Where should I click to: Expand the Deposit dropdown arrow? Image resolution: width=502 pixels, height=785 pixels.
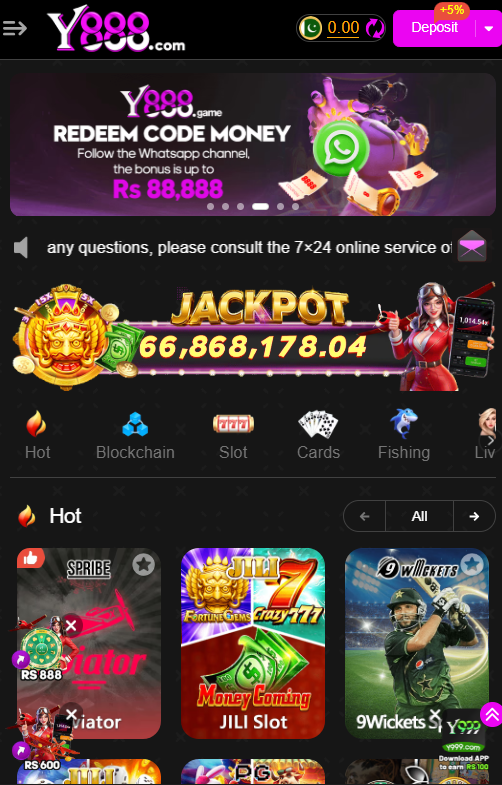(489, 29)
